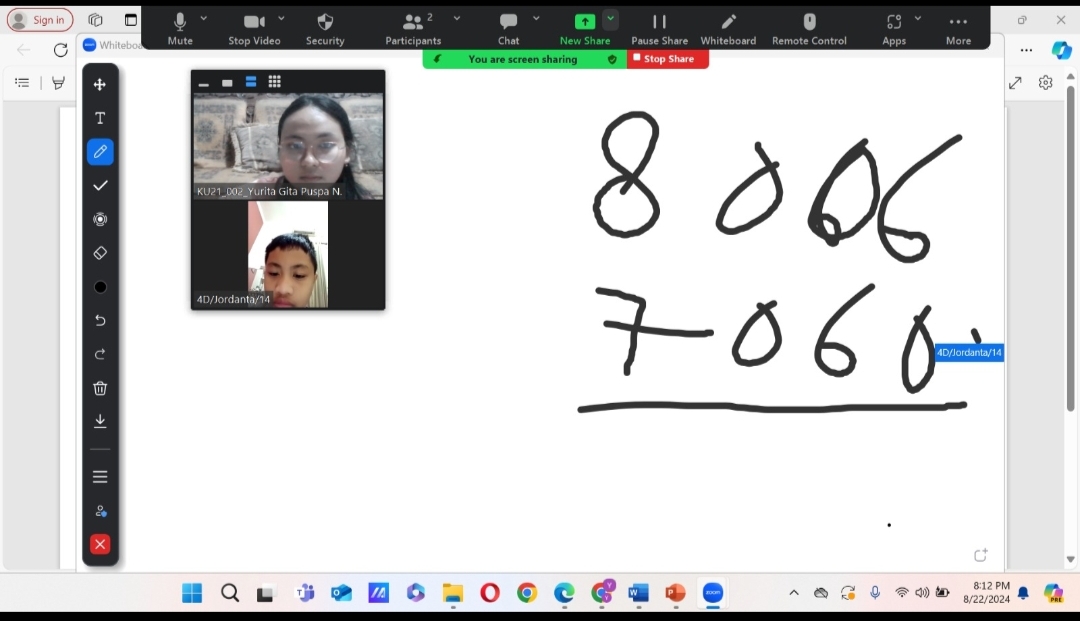Open browser settings and more menu
The height and width of the screenshot is (621, 1080).
pyautogui.click(x=1026, y=50)
